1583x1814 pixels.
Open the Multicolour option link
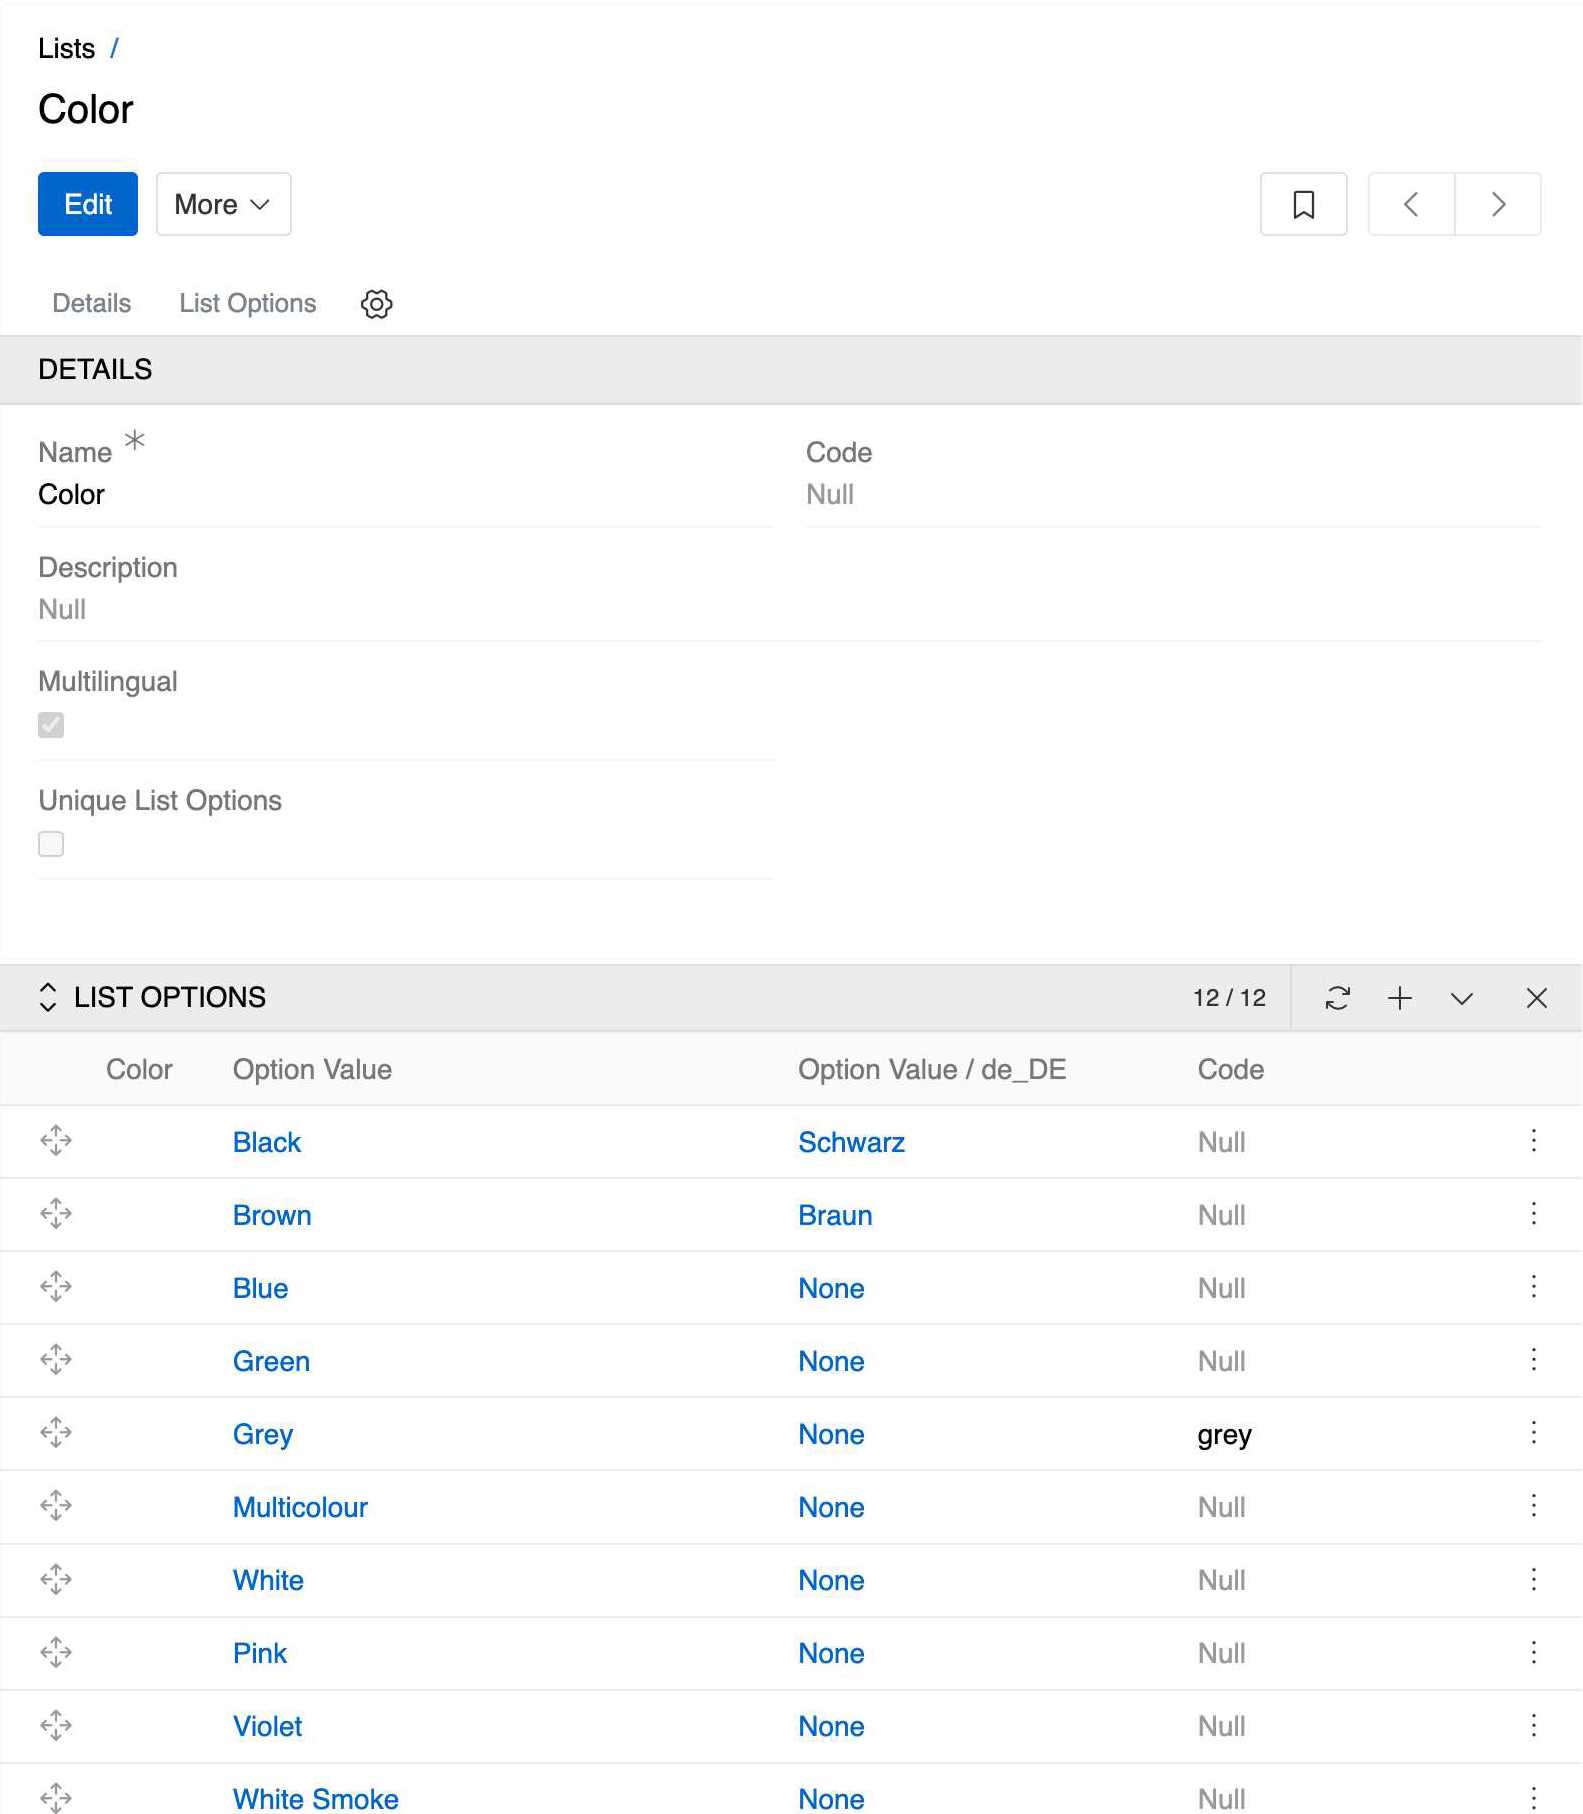pos(300,1507)
